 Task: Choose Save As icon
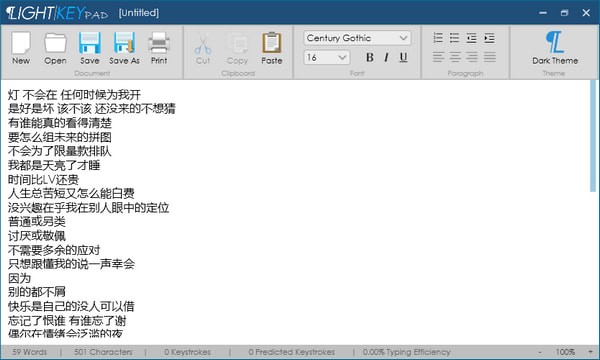[x=124, y=48]
